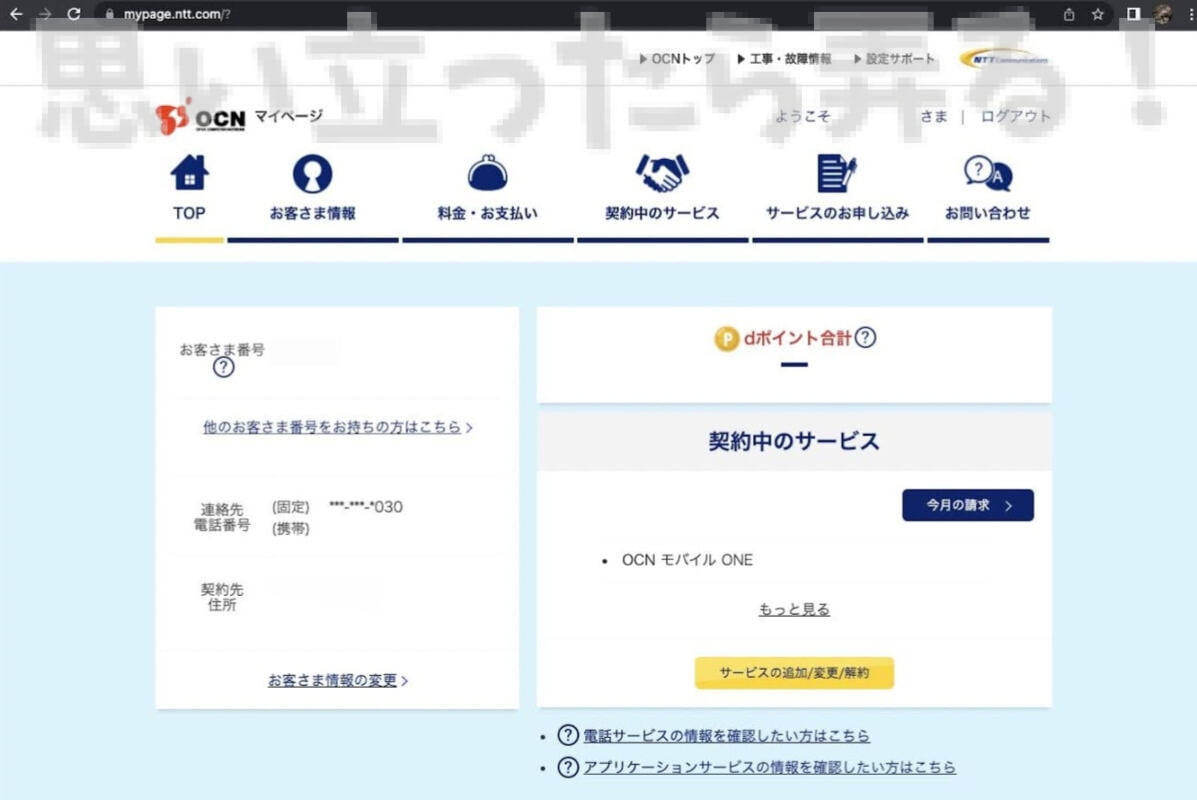Click the サービスのお申し込み document icon

[x=837, y=173]
